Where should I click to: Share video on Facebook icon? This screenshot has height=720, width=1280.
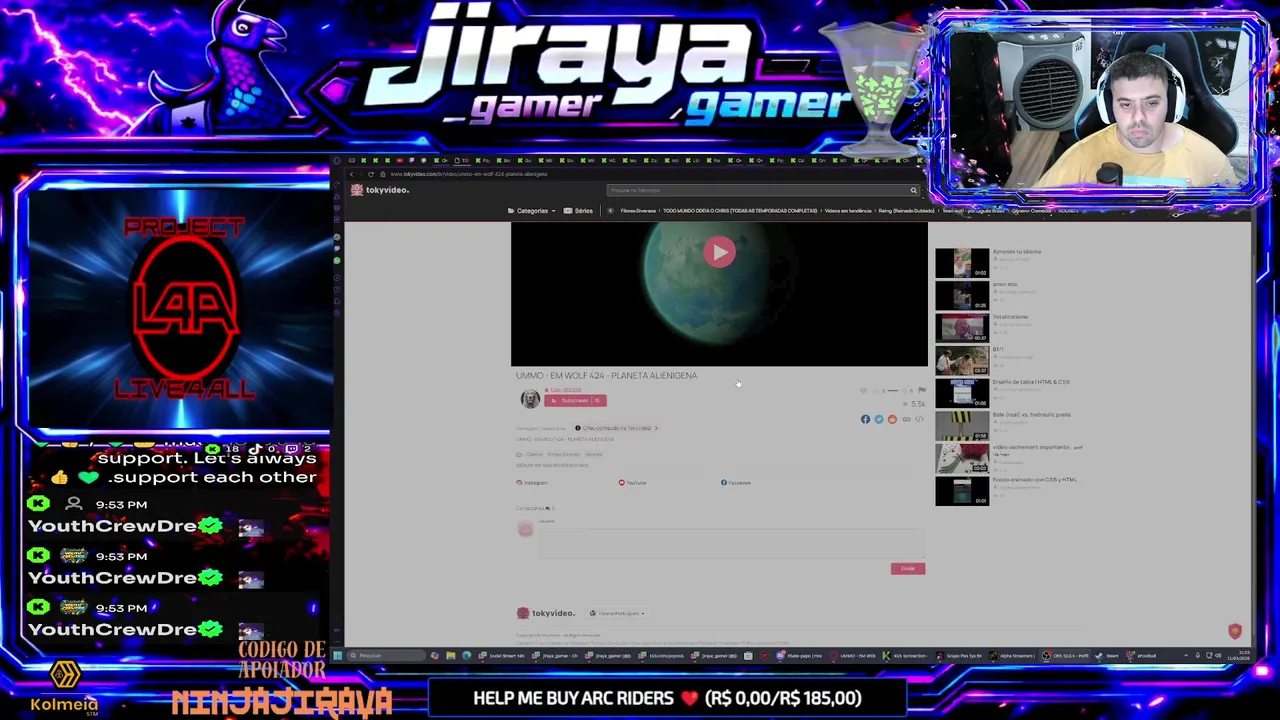pos(865,419)
